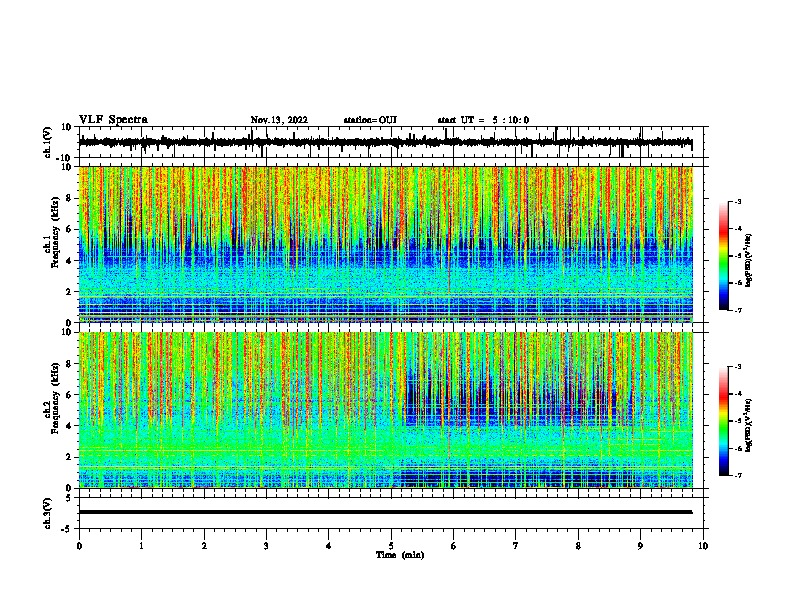This screenshot has width=792, height=612.
Task: Click time axis tick label "10"
Action: point(703,546)
